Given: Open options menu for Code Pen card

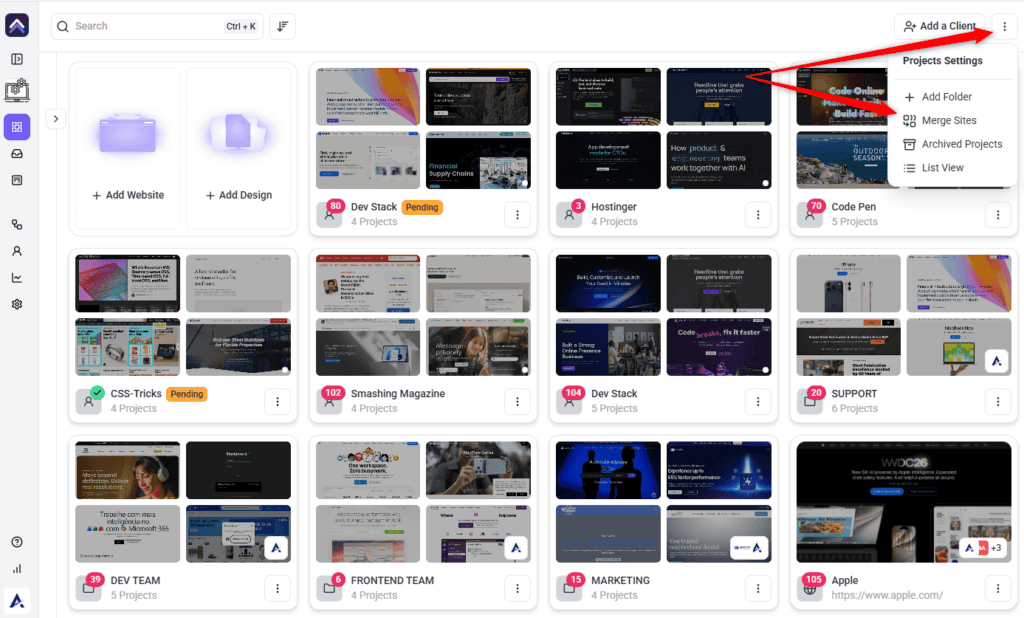Looking at the screenshot, I should tap(997, 215).
